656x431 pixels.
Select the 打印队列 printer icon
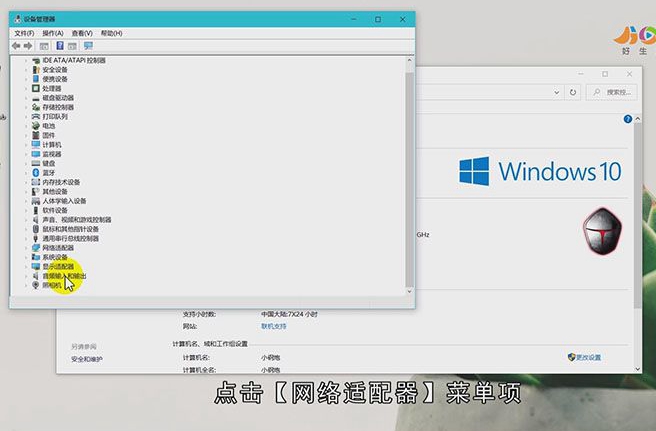[36, 116]
